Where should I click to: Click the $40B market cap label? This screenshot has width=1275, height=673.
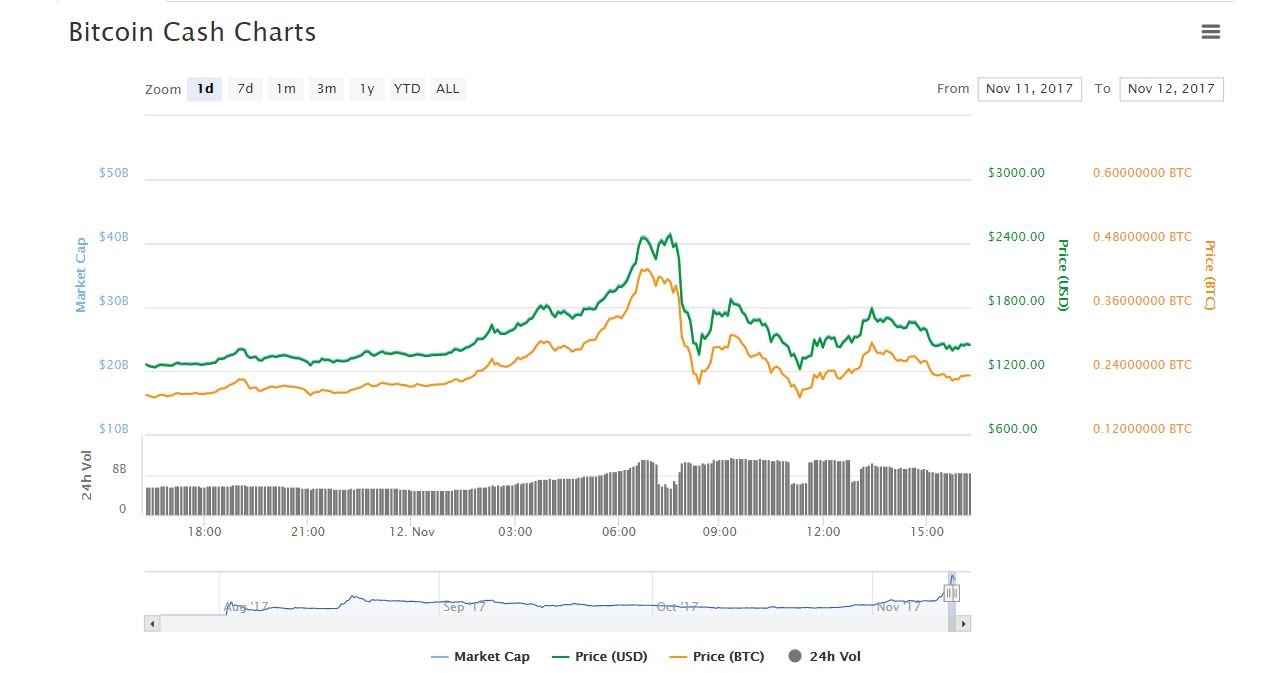[114, 237]
